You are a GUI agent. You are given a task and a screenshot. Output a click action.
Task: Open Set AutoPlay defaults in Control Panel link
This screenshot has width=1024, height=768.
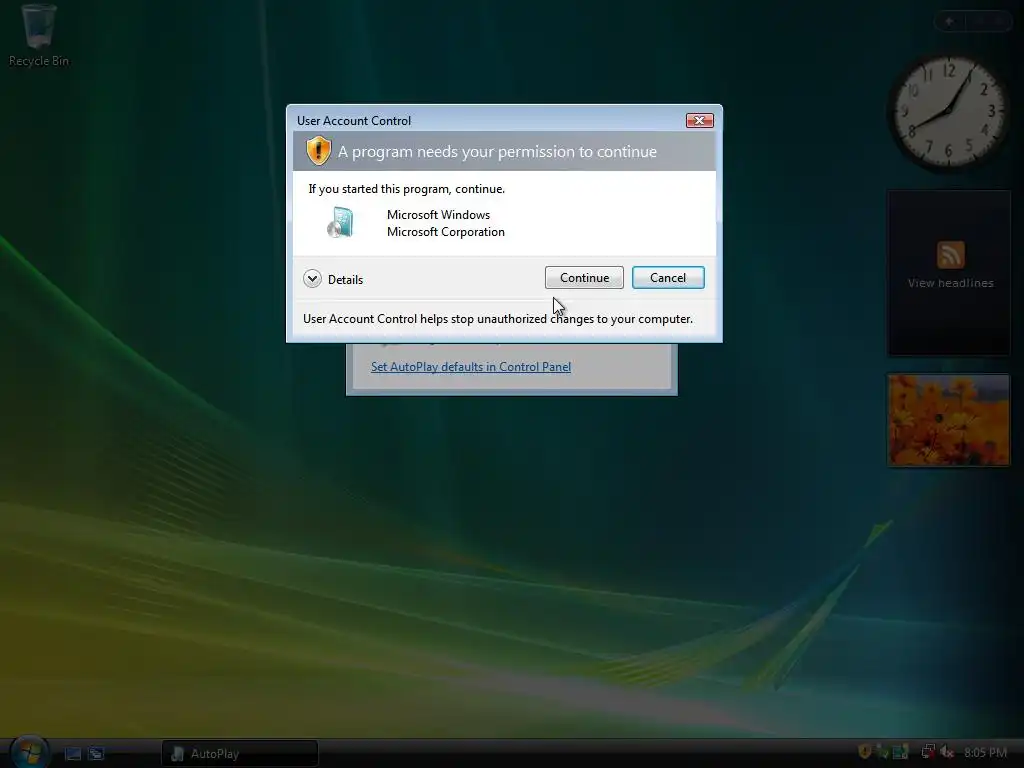click(x=471, y=367)
